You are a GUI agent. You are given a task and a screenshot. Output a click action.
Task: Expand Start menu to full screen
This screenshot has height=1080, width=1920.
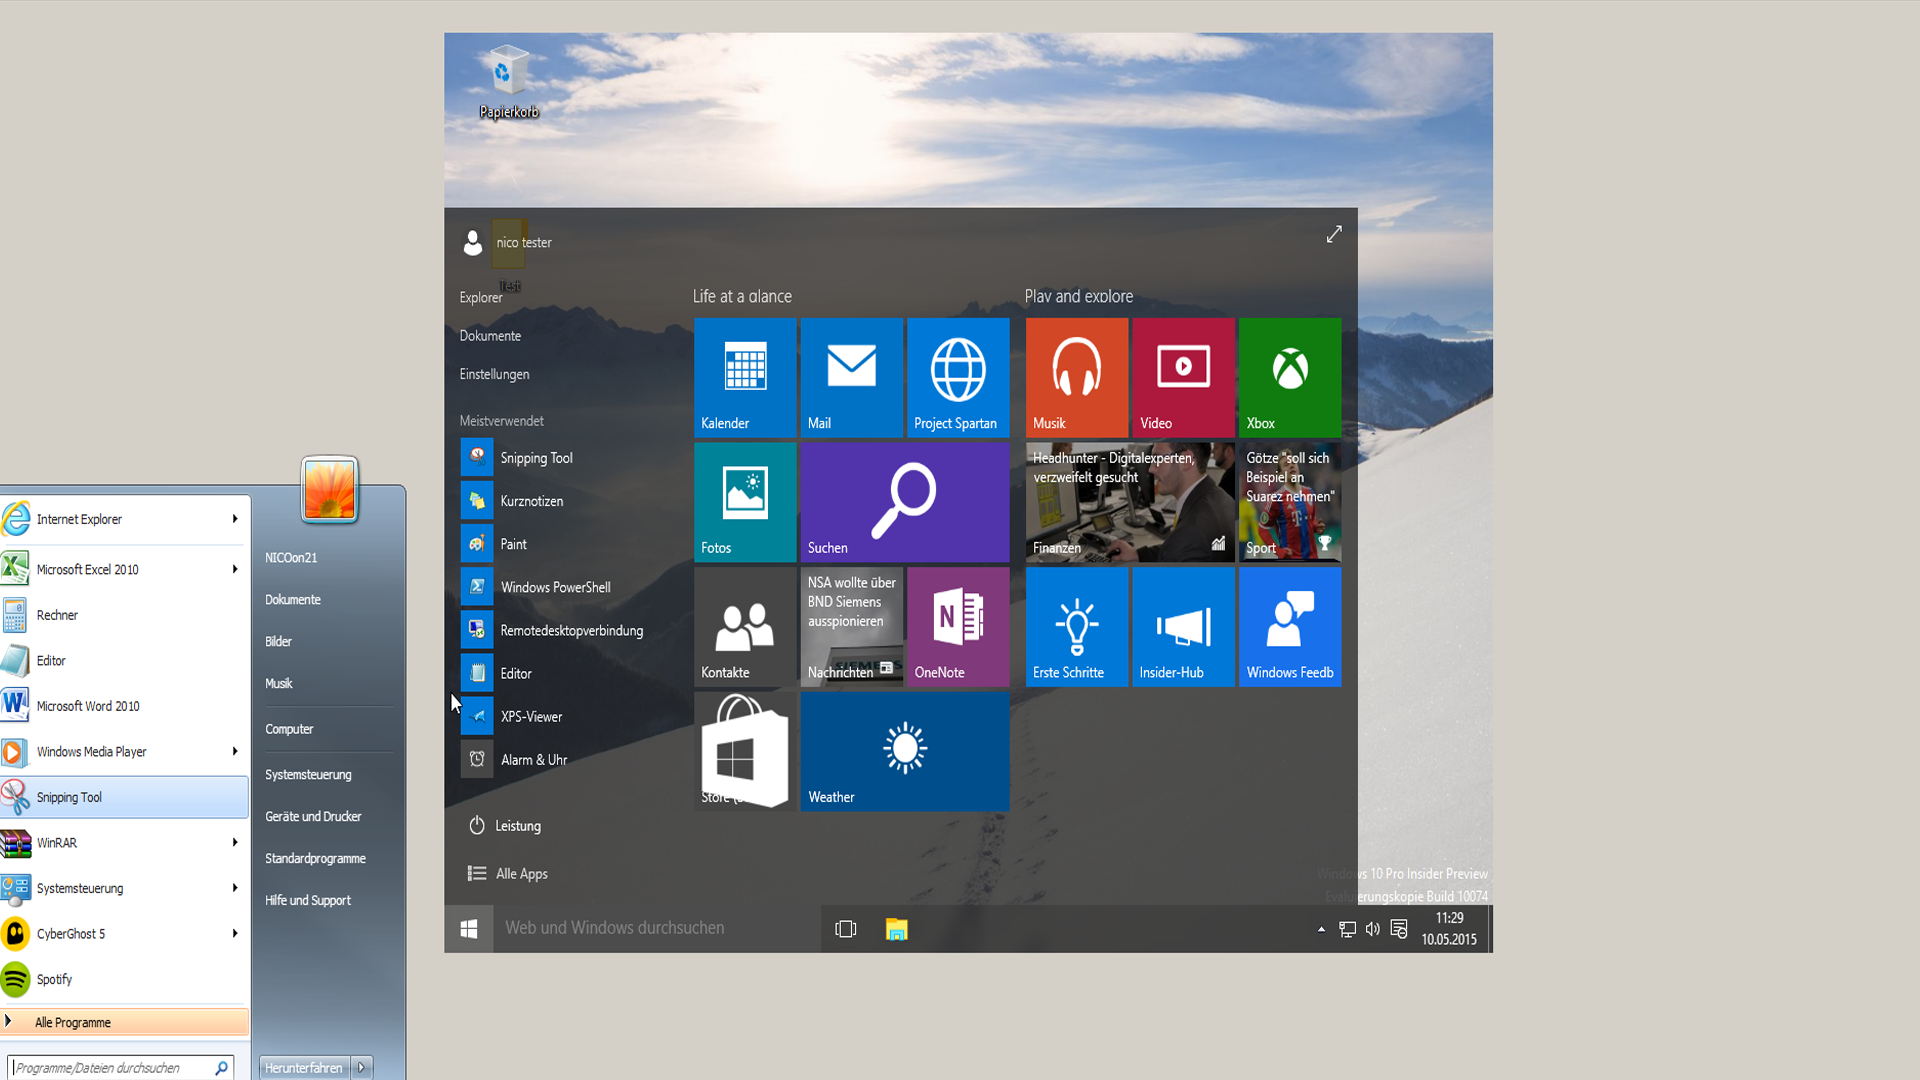point(1334,234)
